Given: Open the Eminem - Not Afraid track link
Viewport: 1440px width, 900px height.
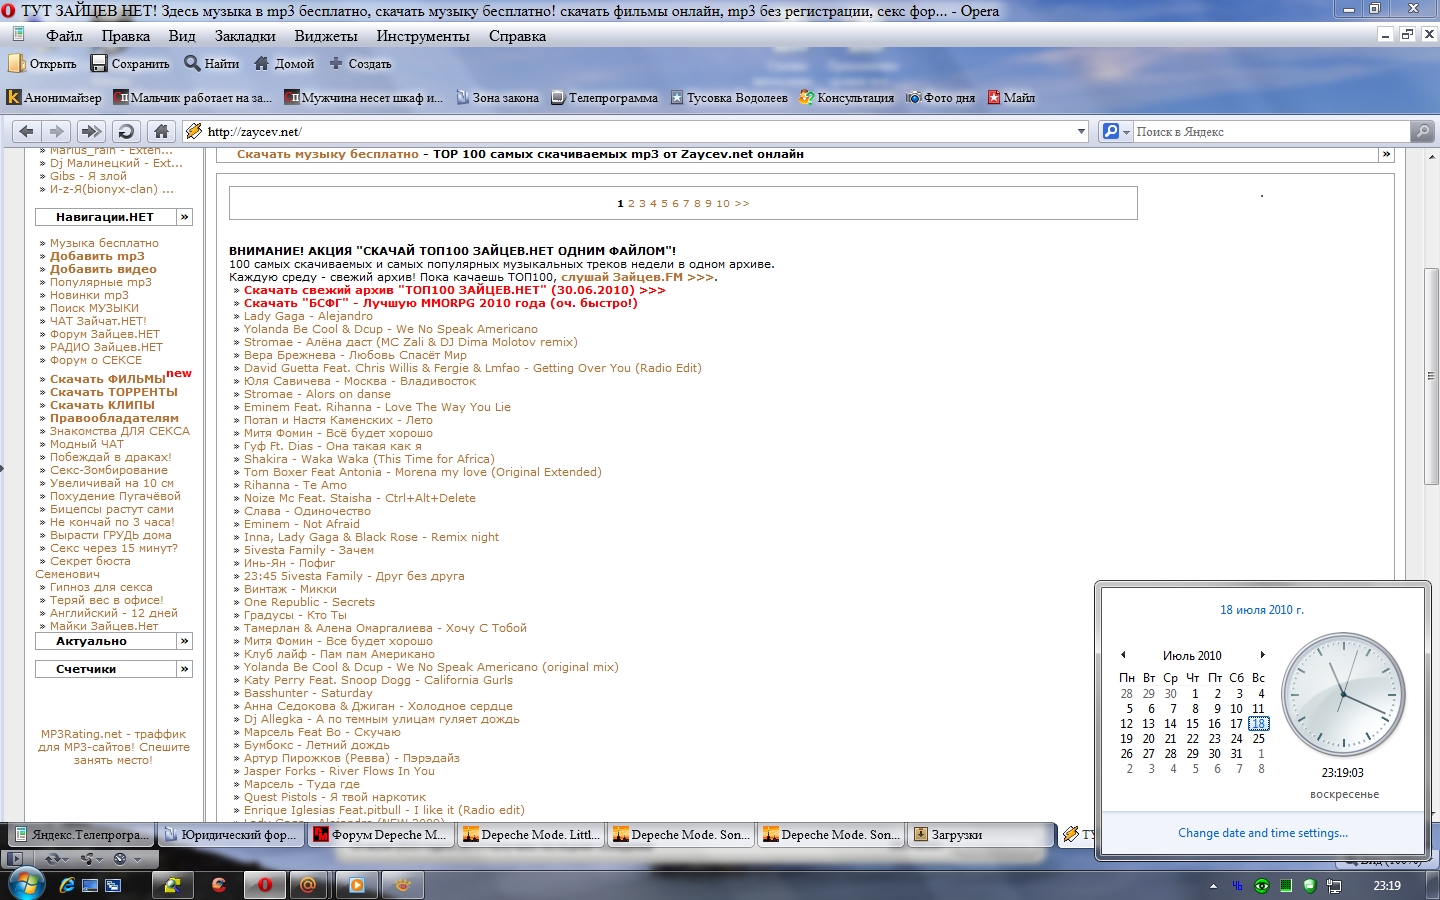Looking at the screenshot, I should [301, 524].
